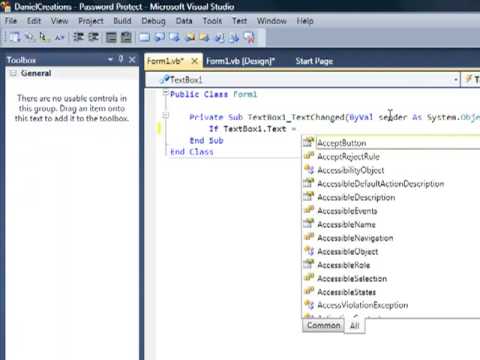Select AccessibleName in the IntelliSense list

coord(391,224)
